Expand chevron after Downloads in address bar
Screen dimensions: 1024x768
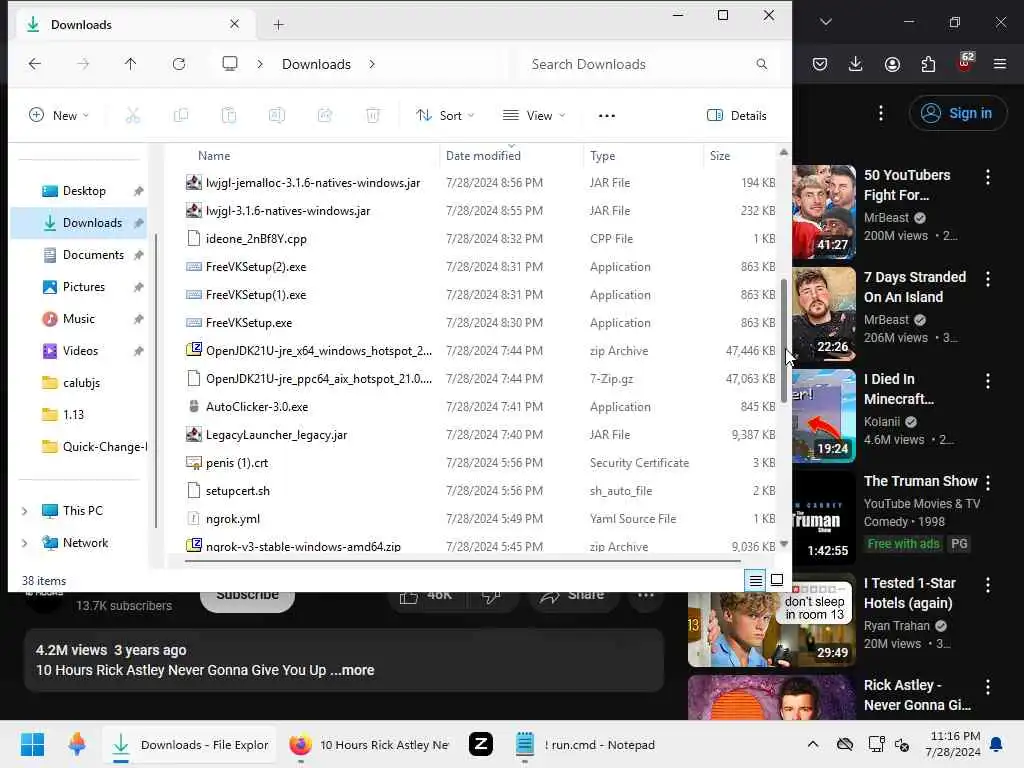pos(372,64)
